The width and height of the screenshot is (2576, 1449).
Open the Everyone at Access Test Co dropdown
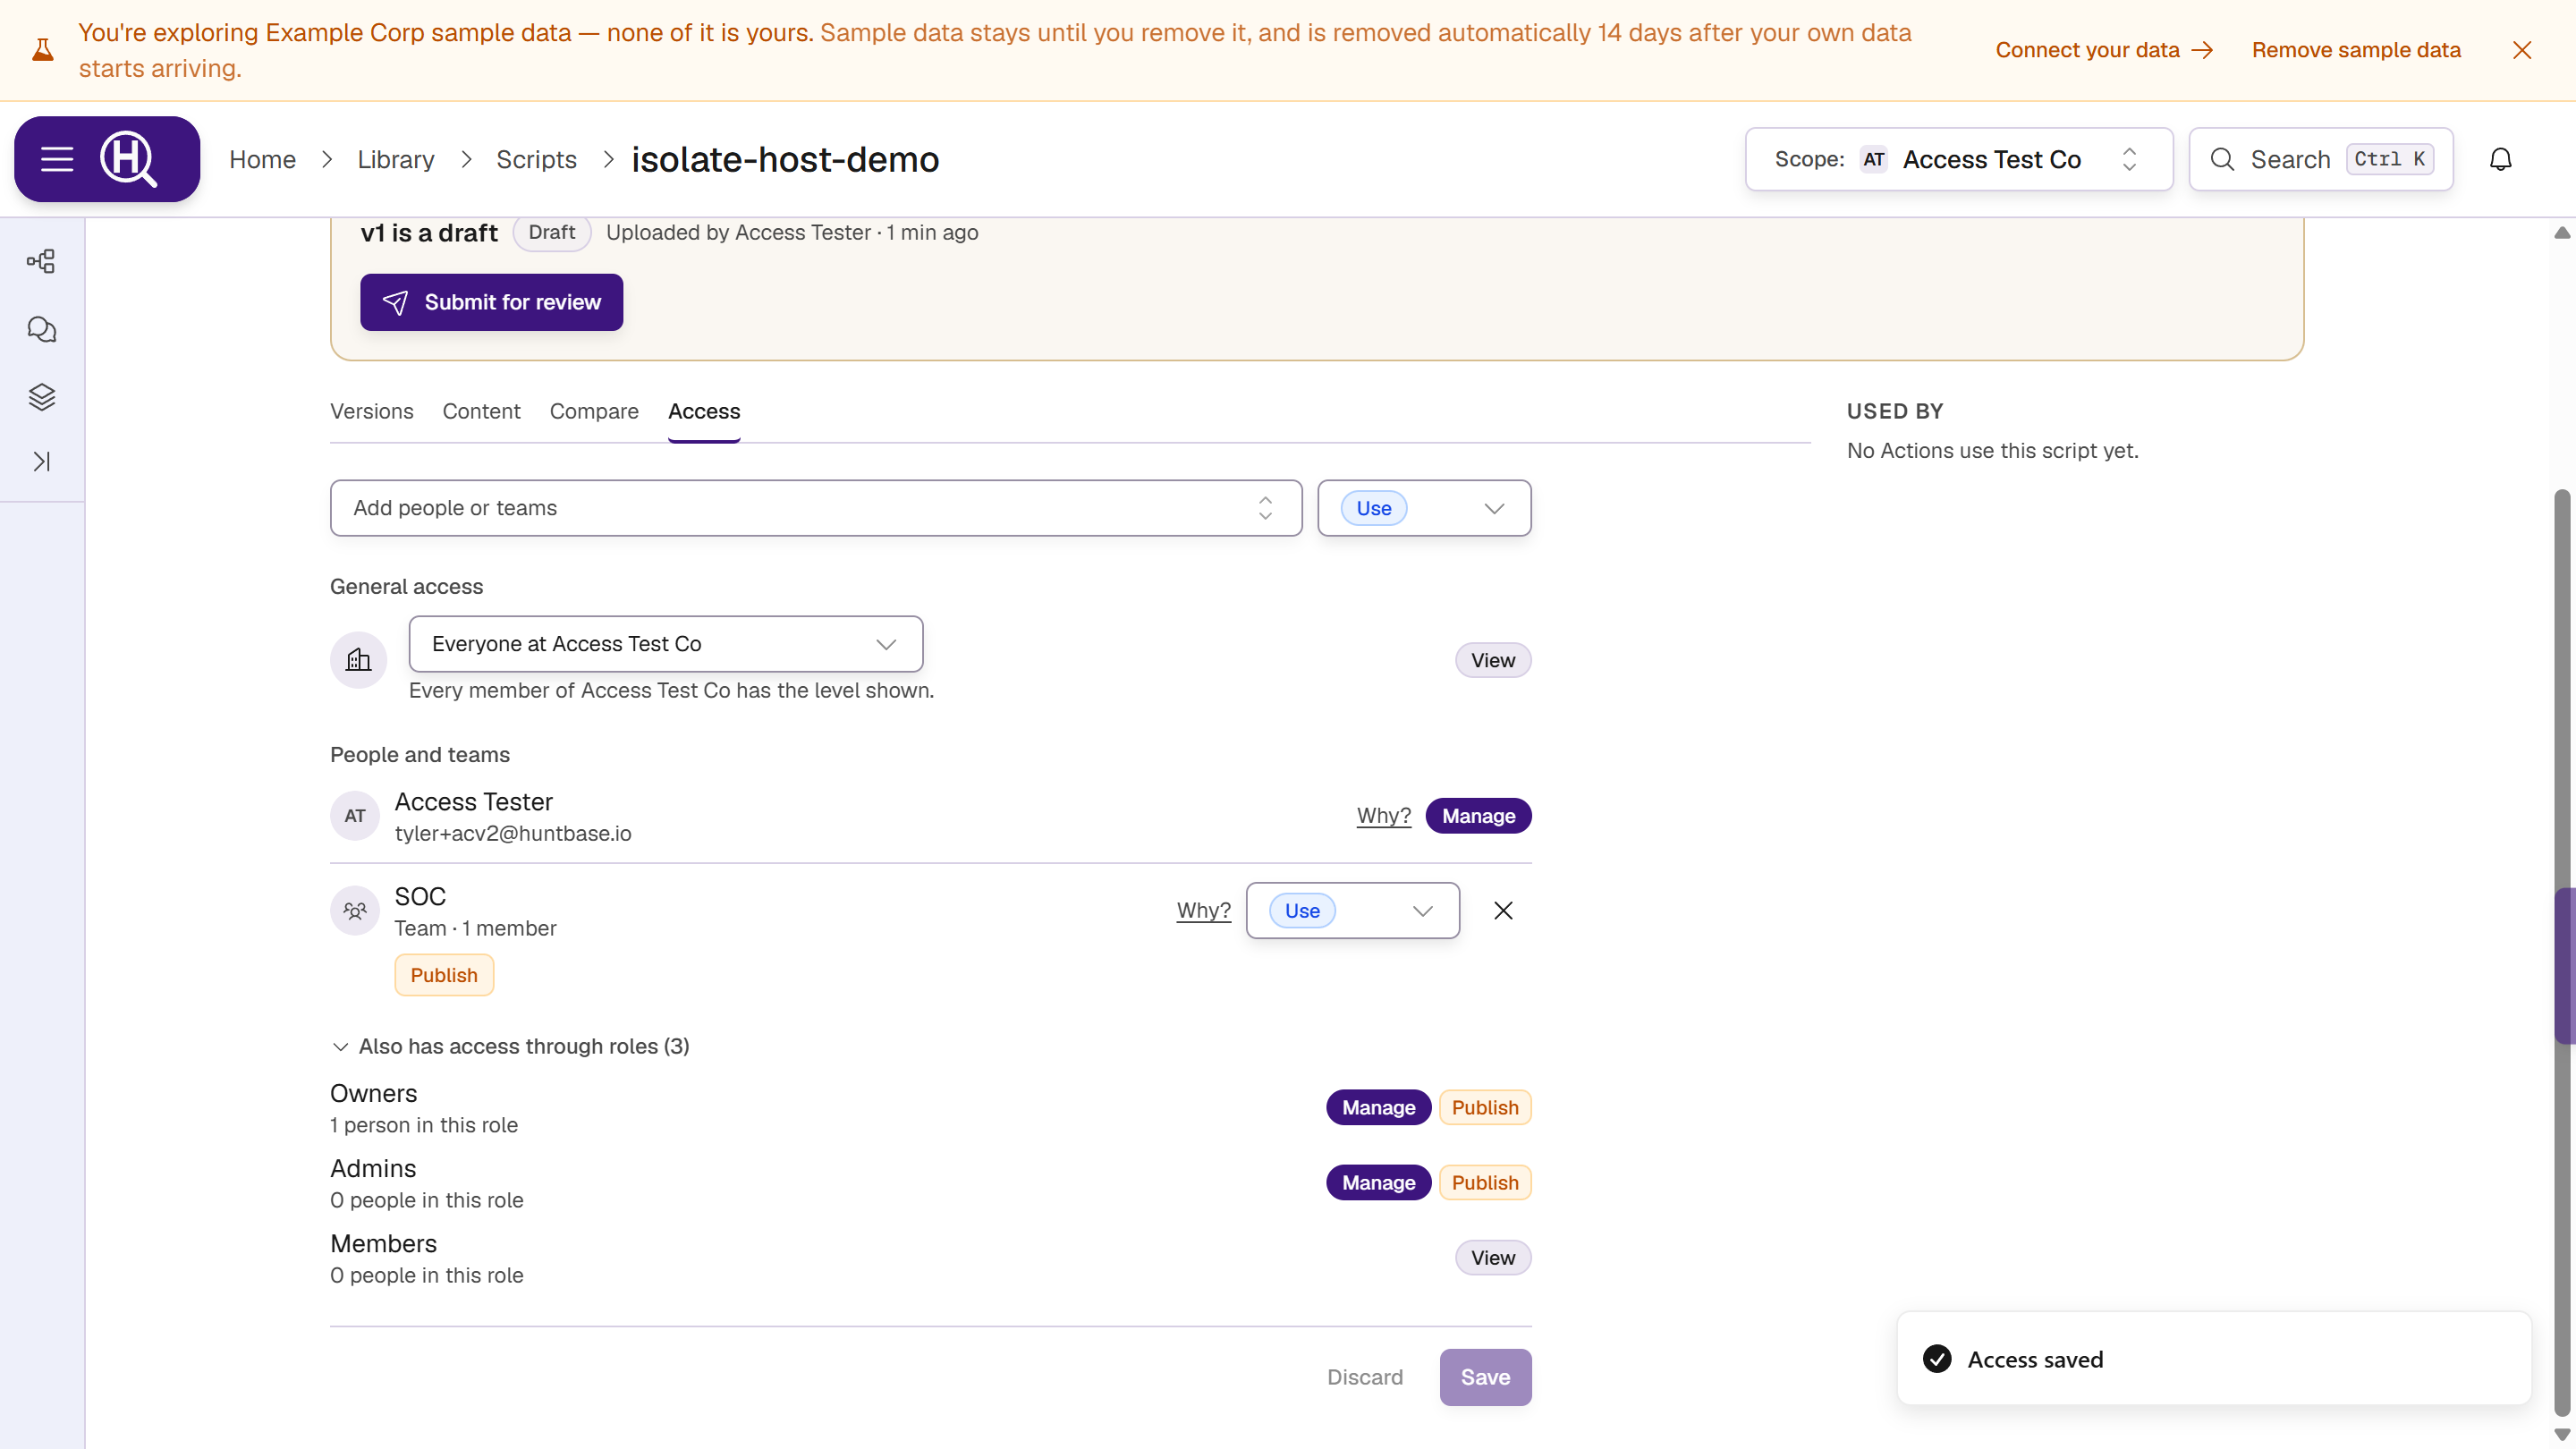[x=666, y=644]
